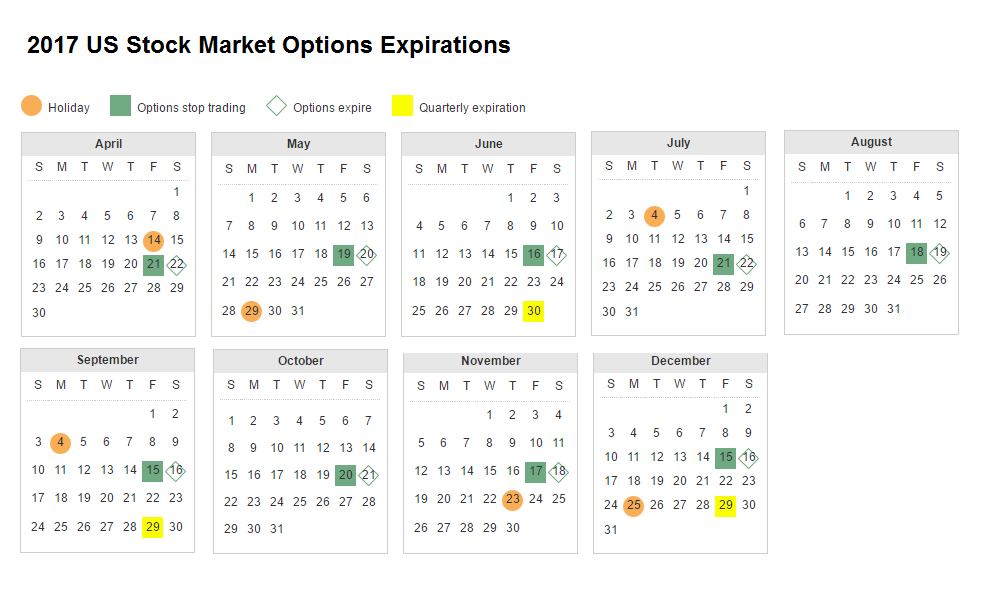989x590 pixels.
Task: Select the December 25 holiday circle
Action: [x=634, y=506]
